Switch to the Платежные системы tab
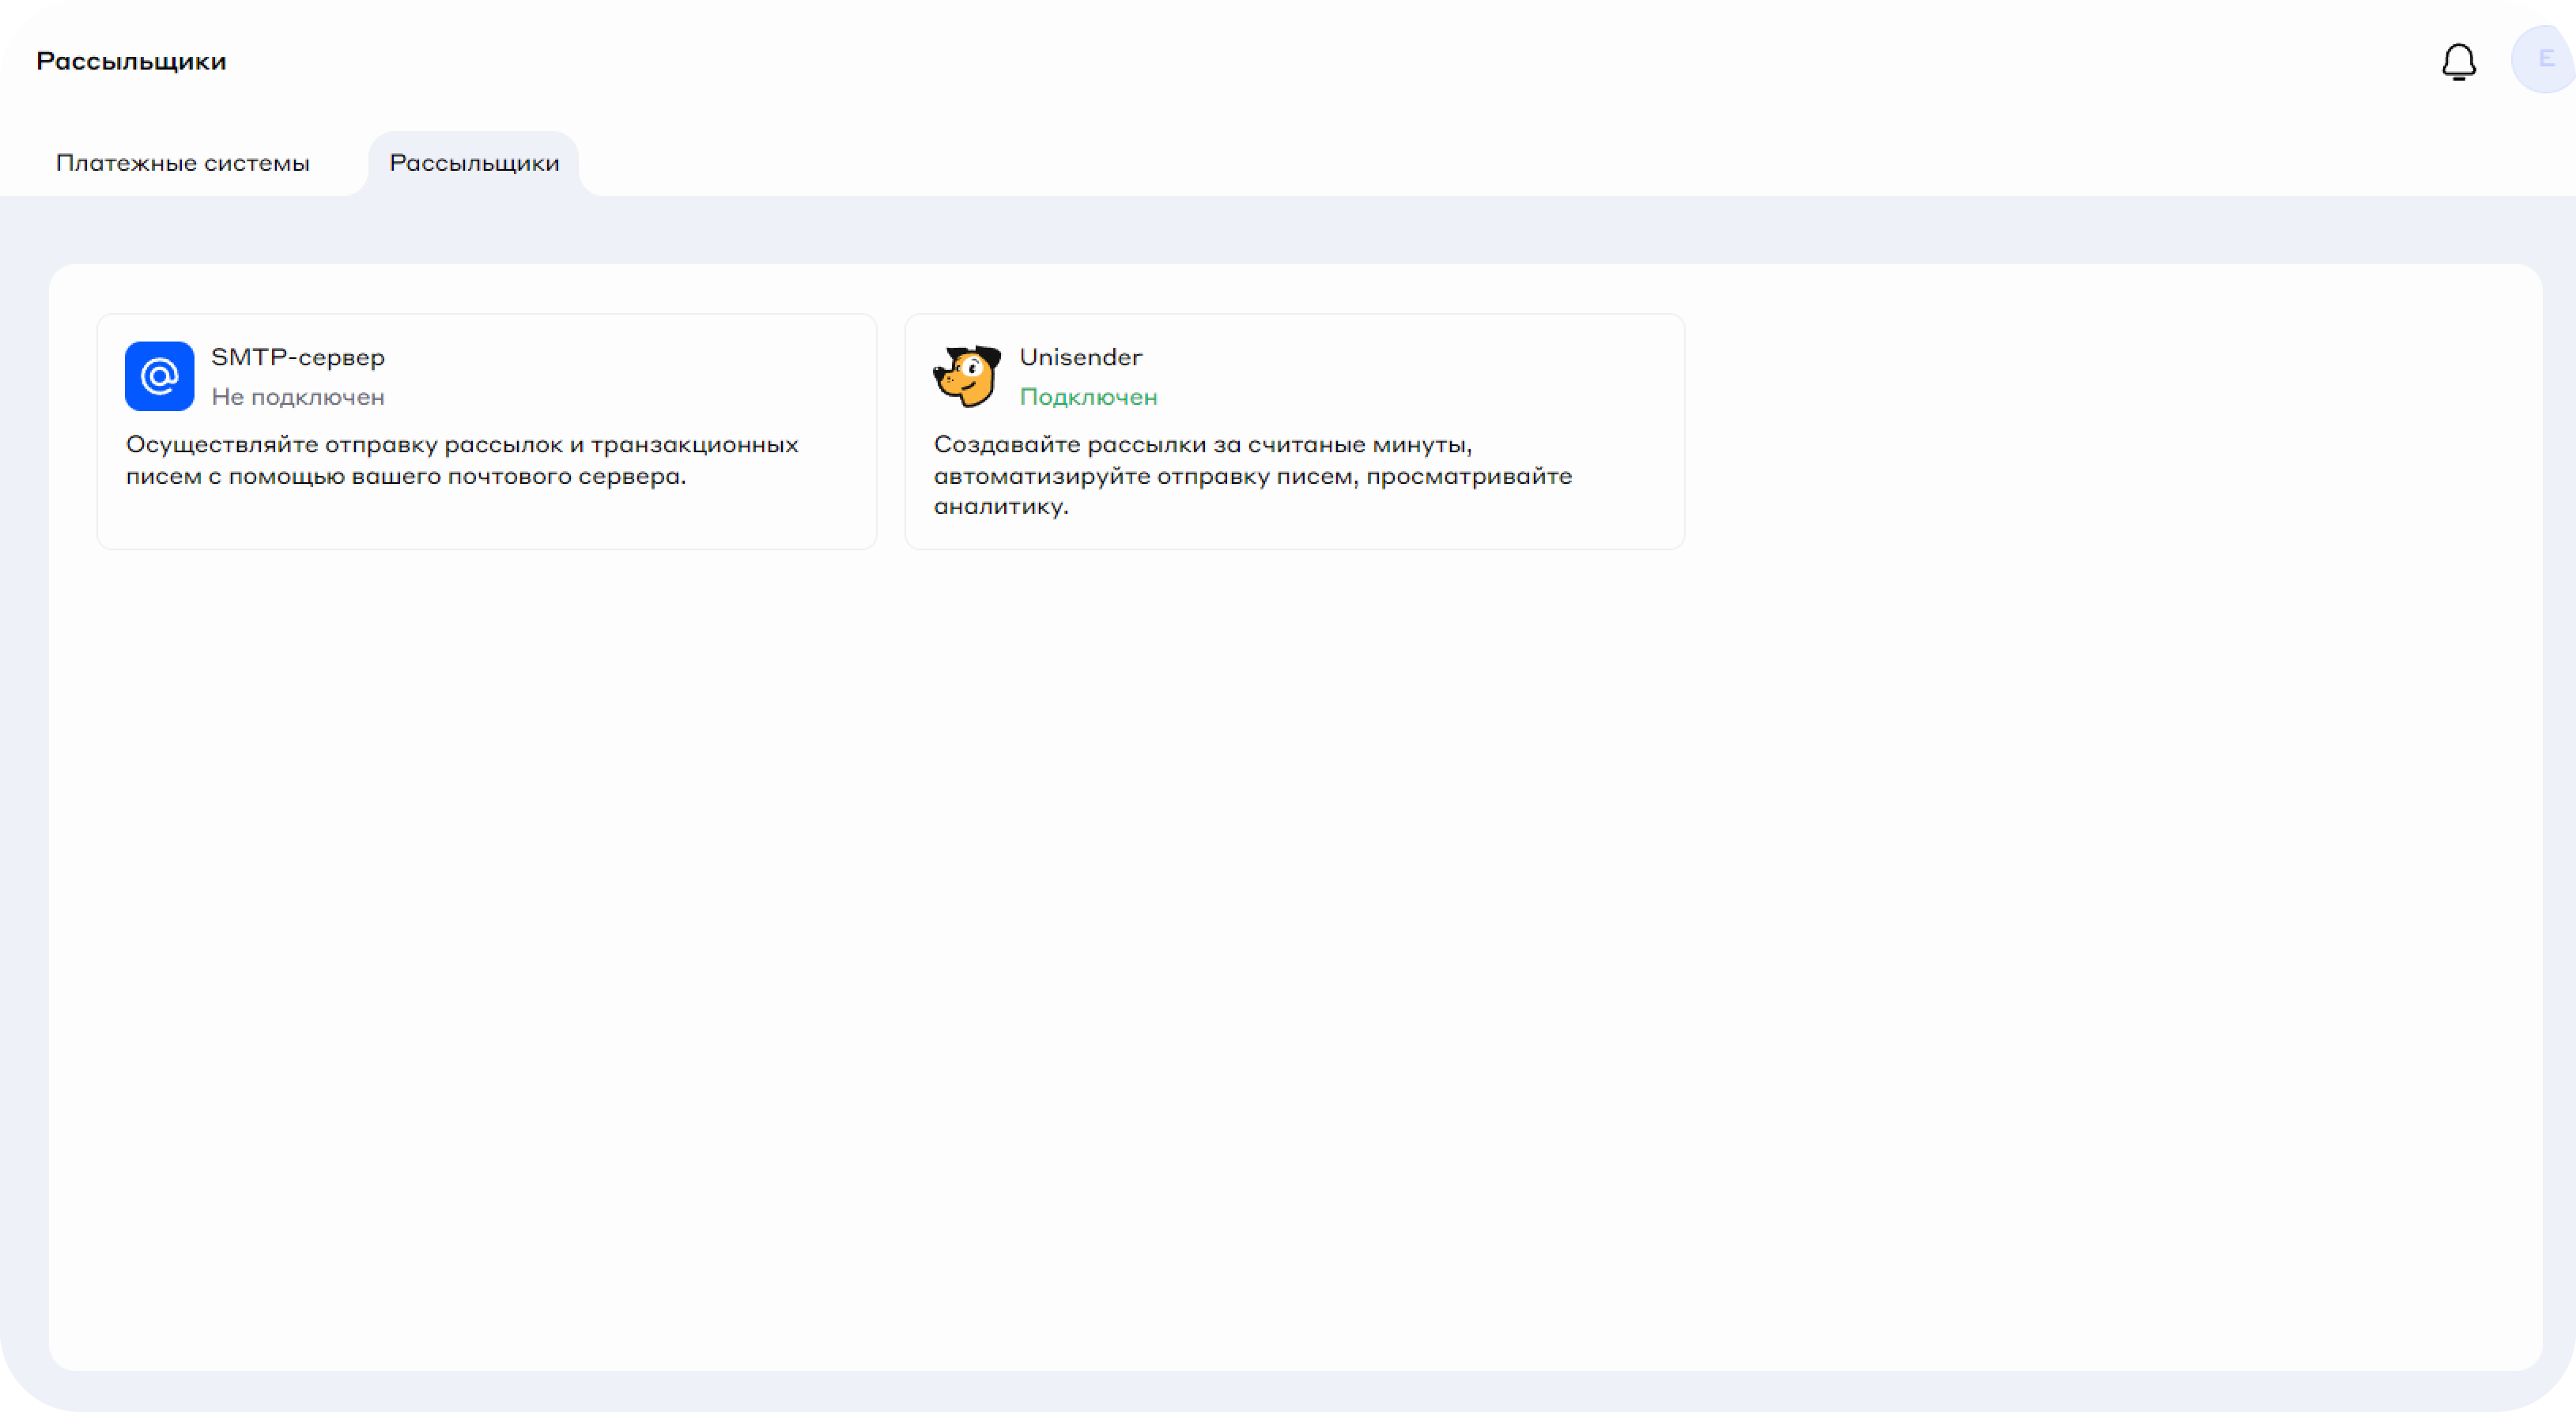This screenshot has height=1412, width=2576. pos(182,163)
